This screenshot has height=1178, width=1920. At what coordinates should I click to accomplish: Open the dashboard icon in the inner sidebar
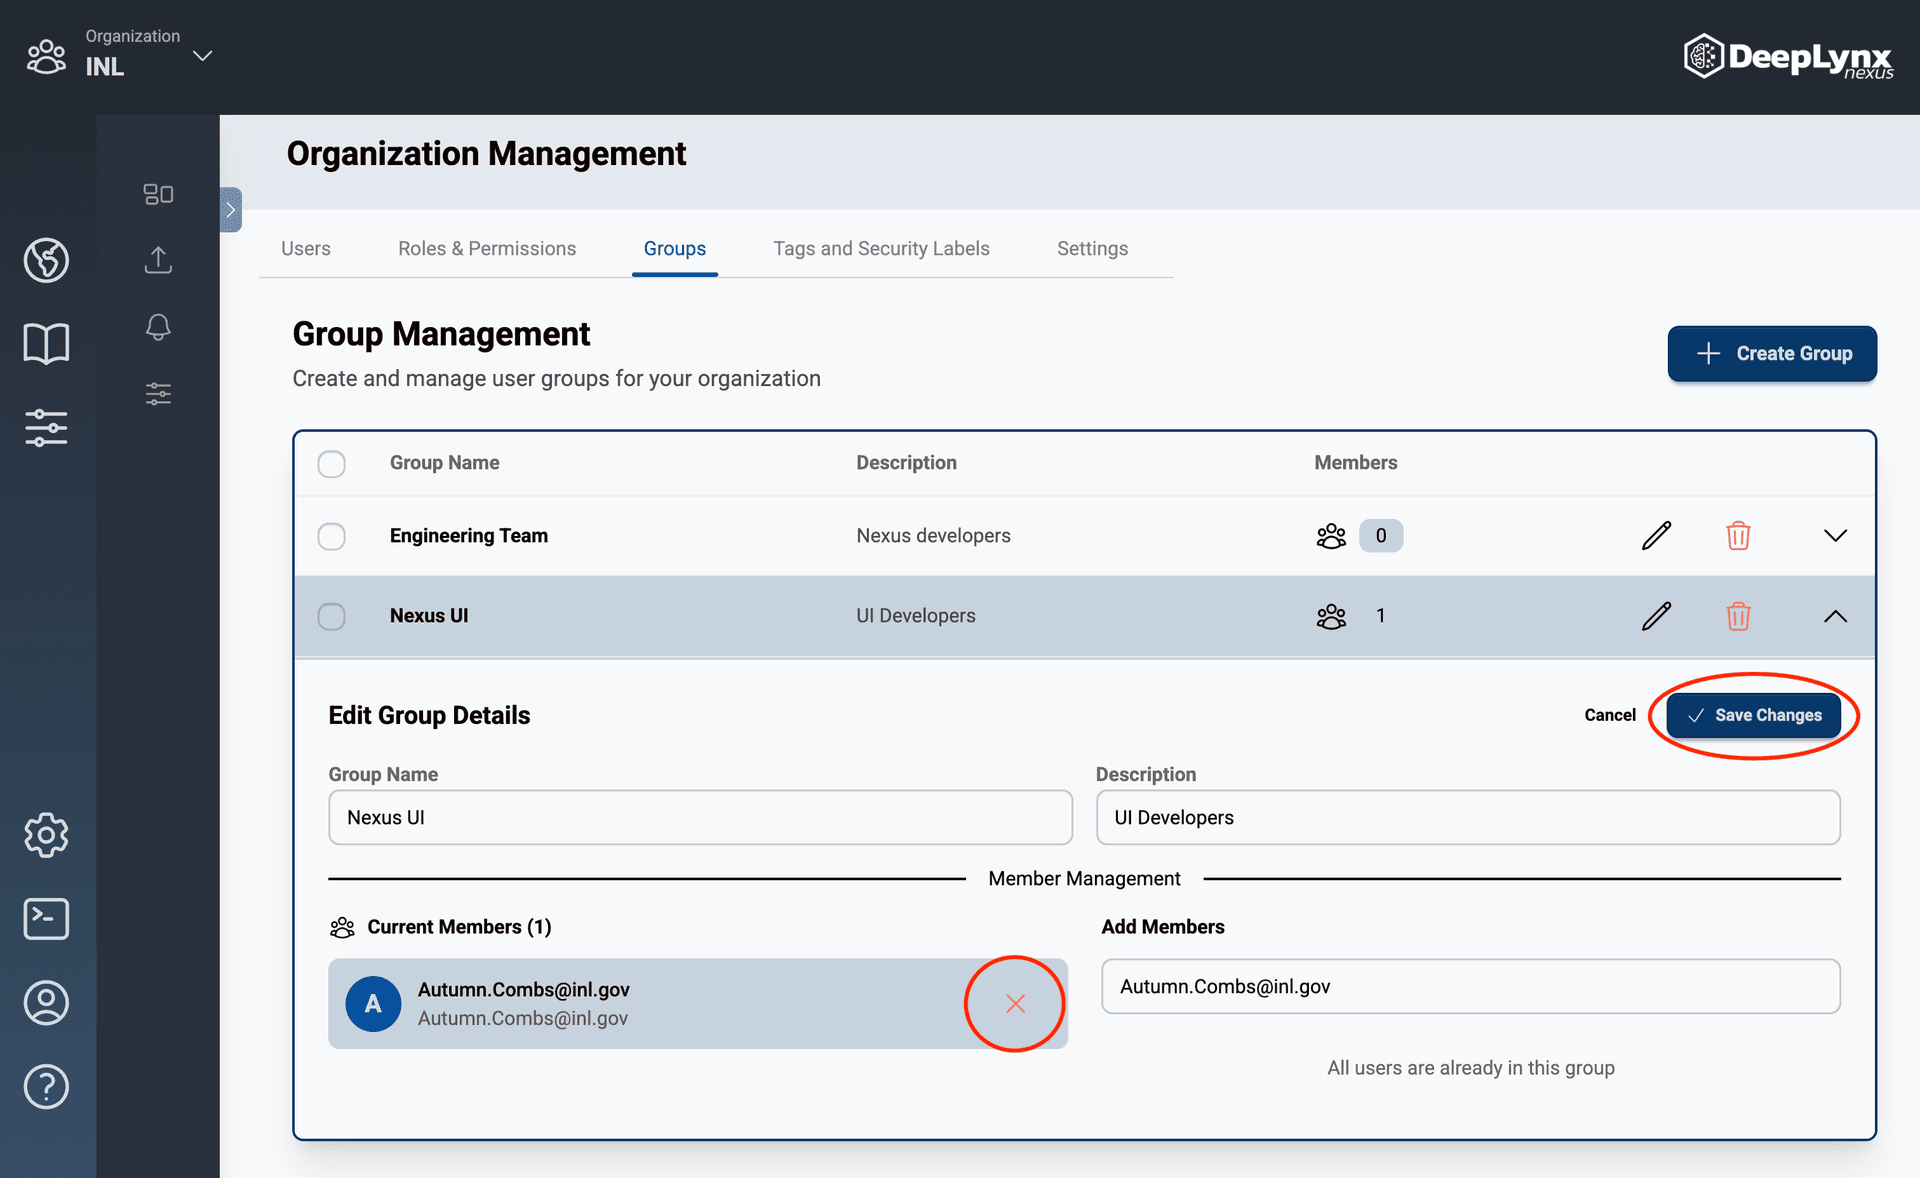(157, 194)
